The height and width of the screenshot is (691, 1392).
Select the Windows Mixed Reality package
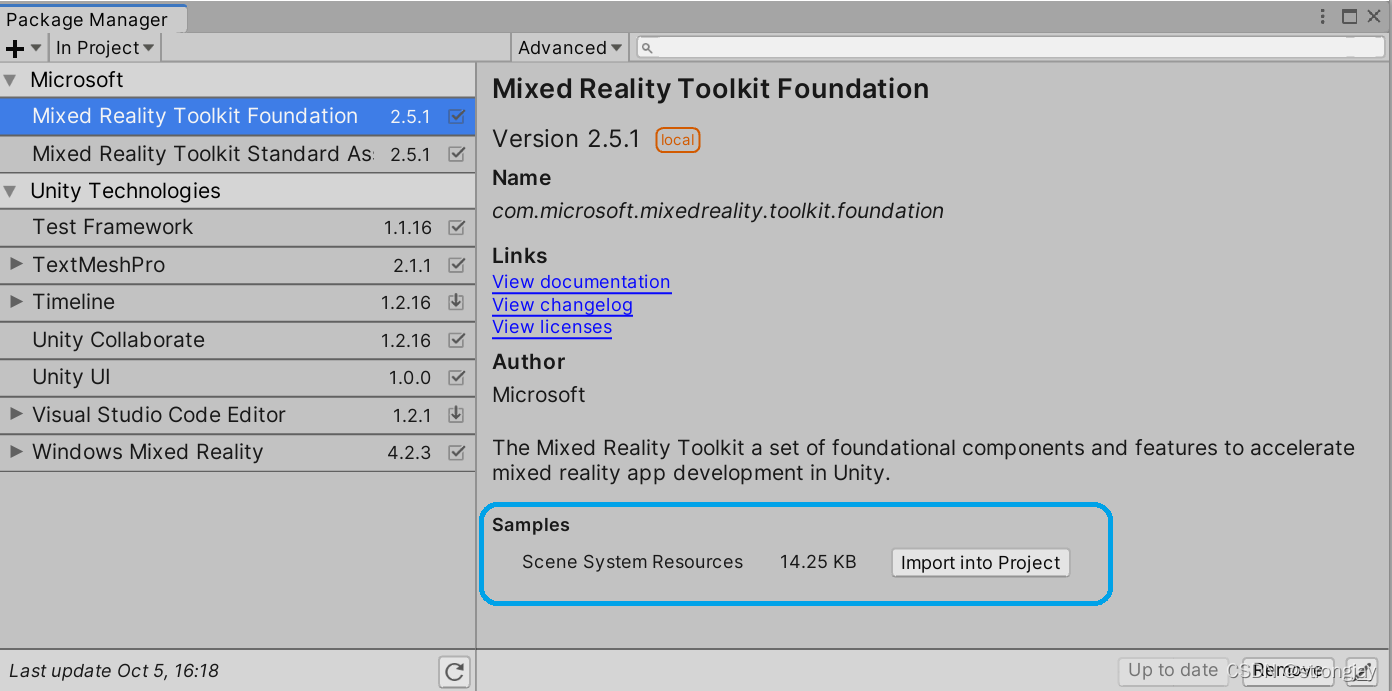[237, 452]
